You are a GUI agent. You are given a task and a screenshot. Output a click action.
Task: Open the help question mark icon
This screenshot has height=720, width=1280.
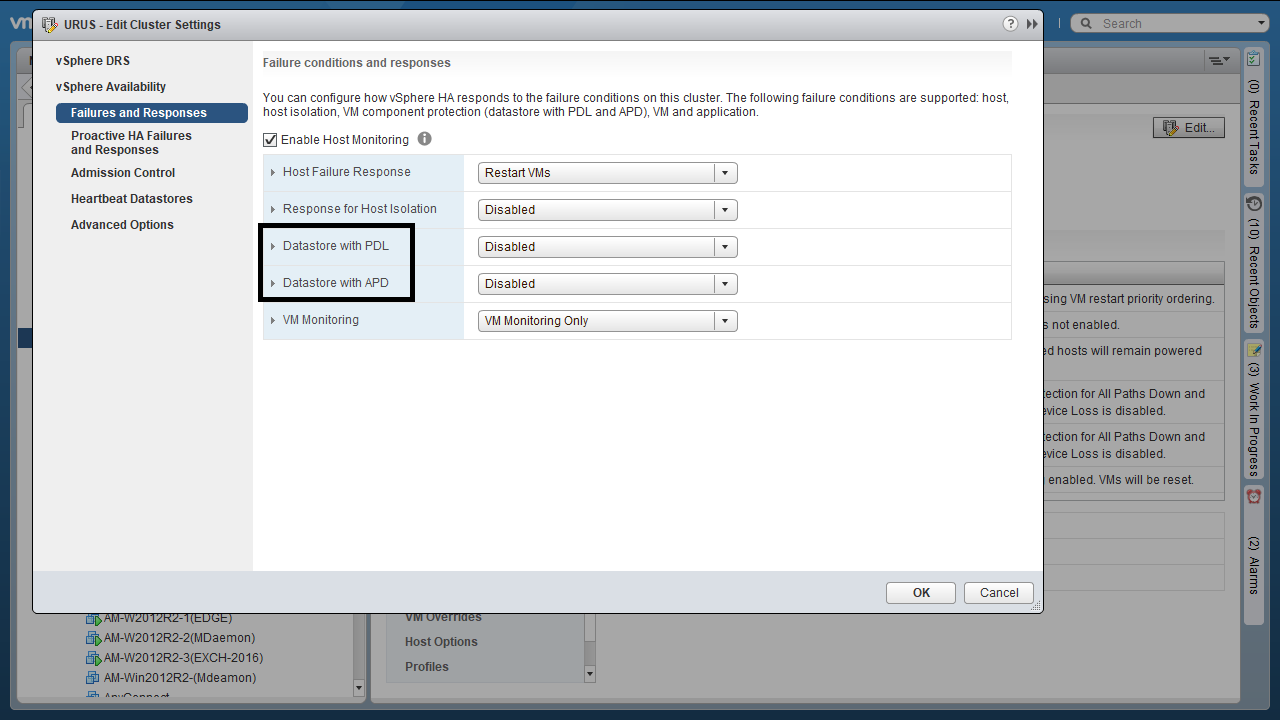point(1010,24)
